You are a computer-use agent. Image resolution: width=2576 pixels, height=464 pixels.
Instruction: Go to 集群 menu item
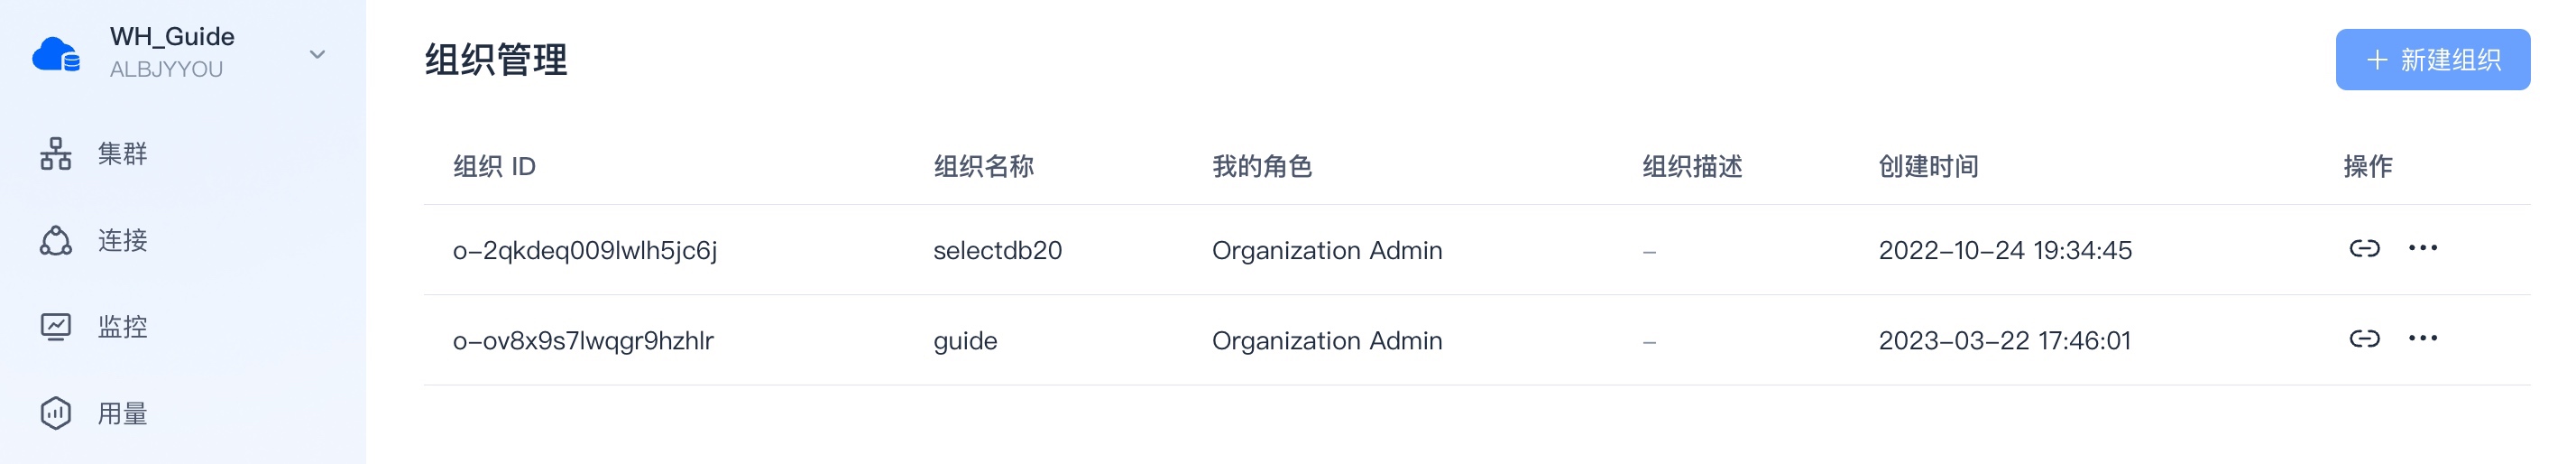[123, 154]
